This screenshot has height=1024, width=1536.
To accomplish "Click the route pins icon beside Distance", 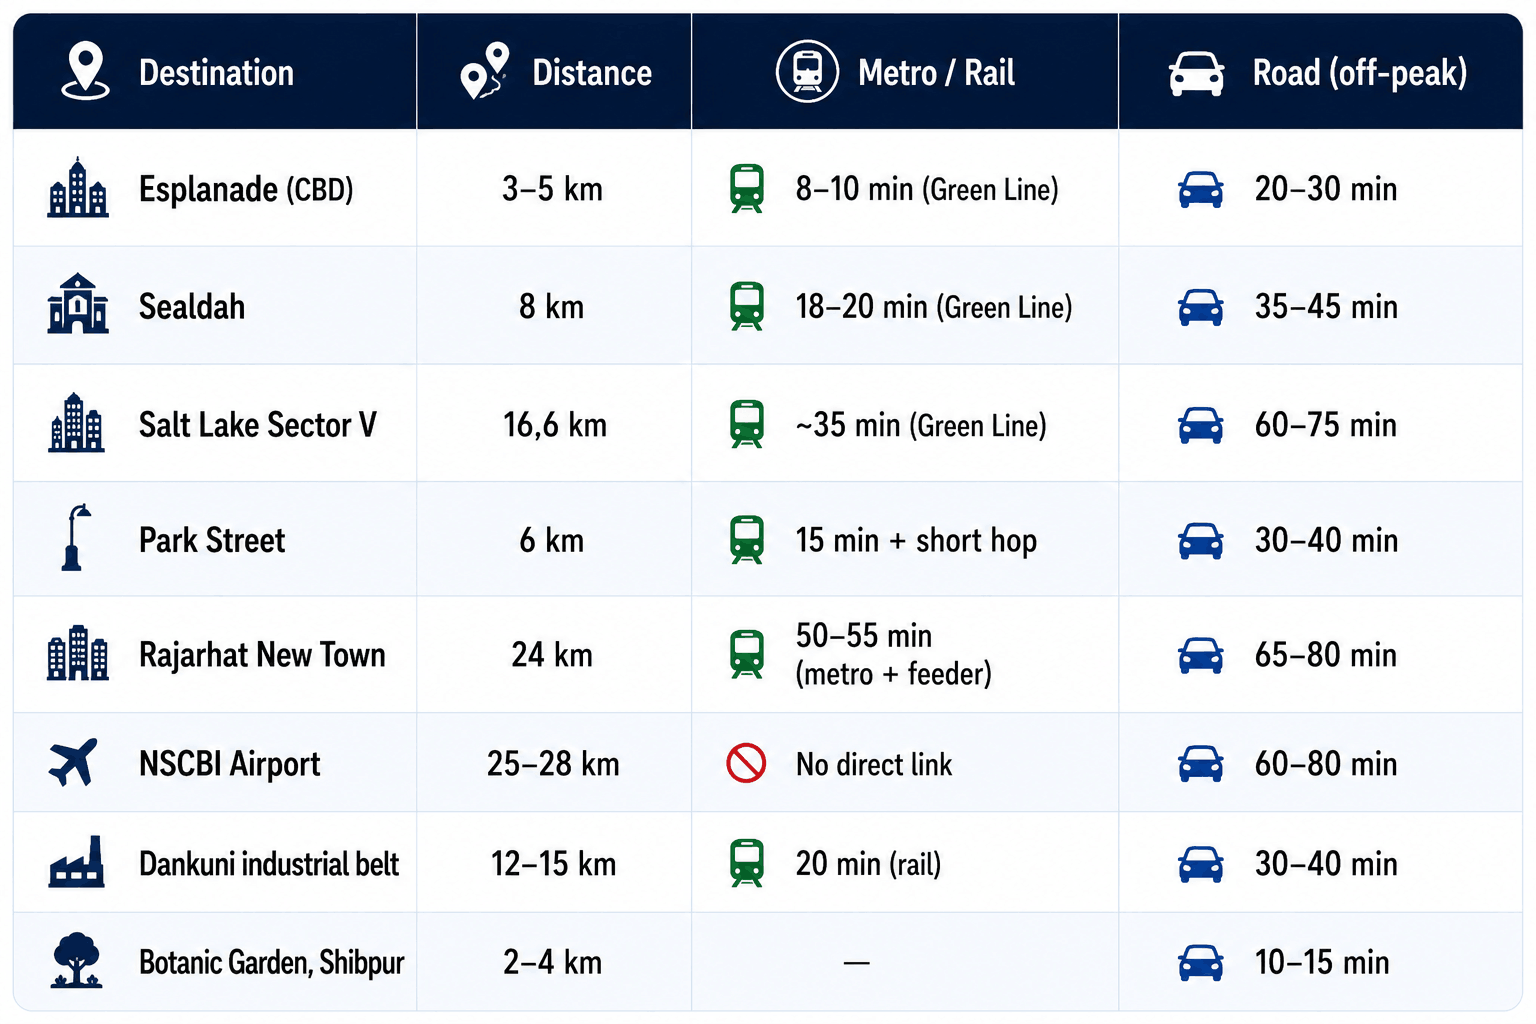I will click(x=485, y=71).
